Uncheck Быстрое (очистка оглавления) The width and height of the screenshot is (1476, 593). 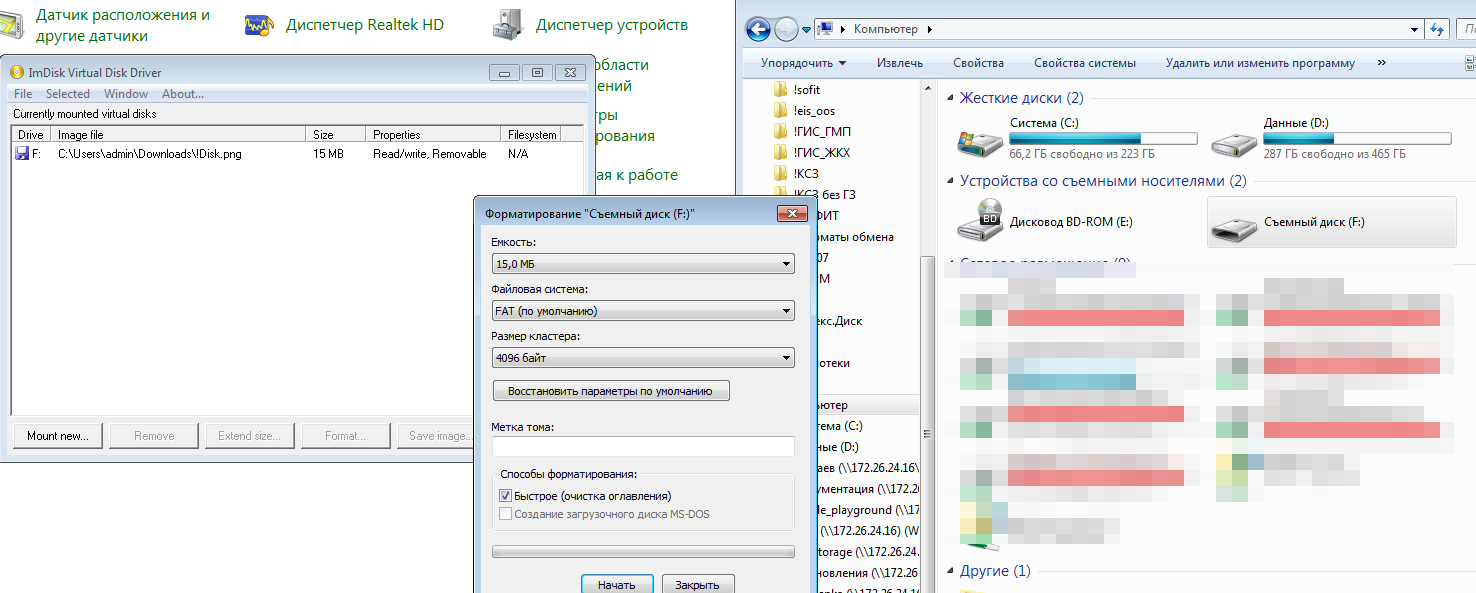(505, 495)
